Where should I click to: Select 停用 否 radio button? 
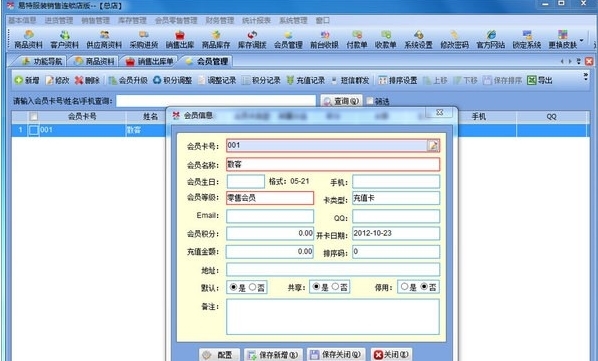pyautogui.click(x=424, y=286)
